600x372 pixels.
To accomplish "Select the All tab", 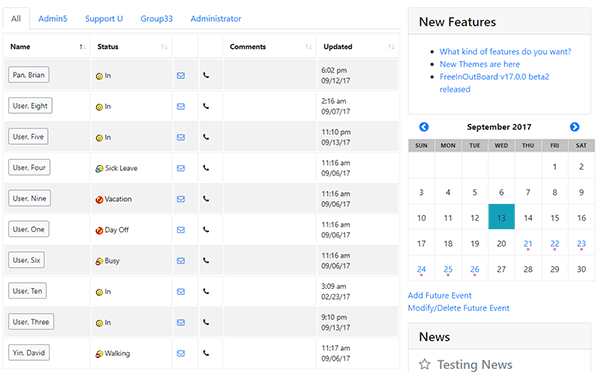I will (16, 18).
